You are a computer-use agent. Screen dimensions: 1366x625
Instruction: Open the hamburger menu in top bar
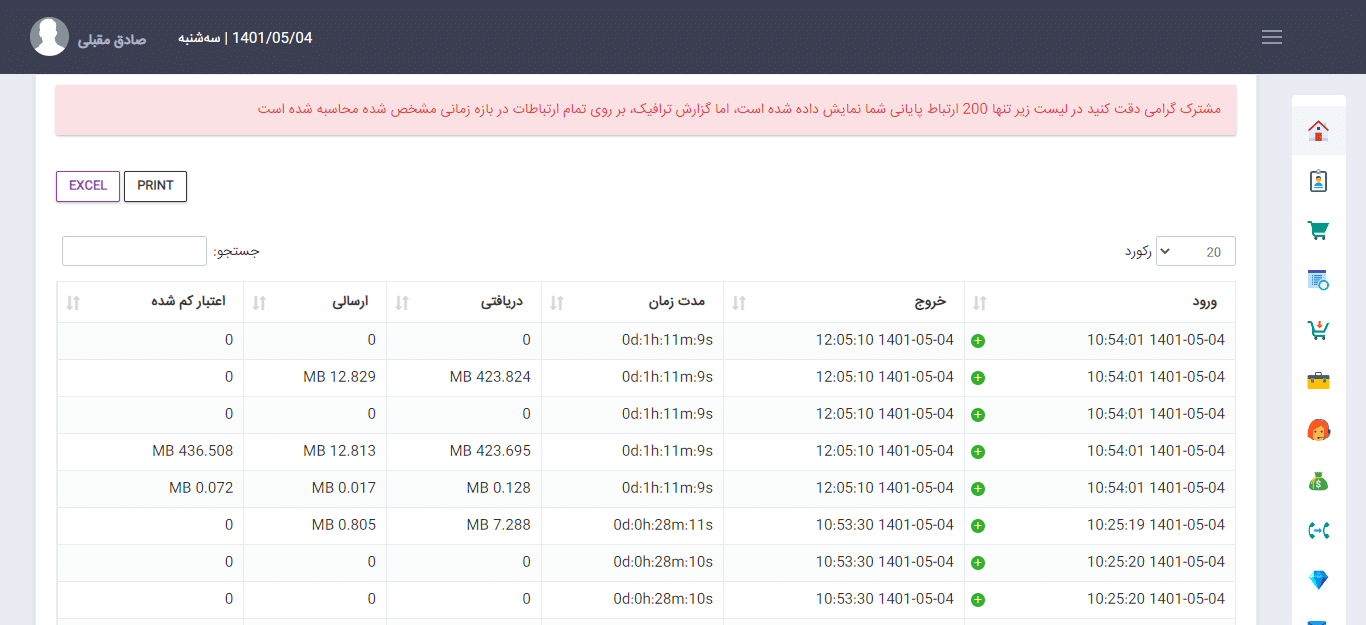click(1272, 37)
